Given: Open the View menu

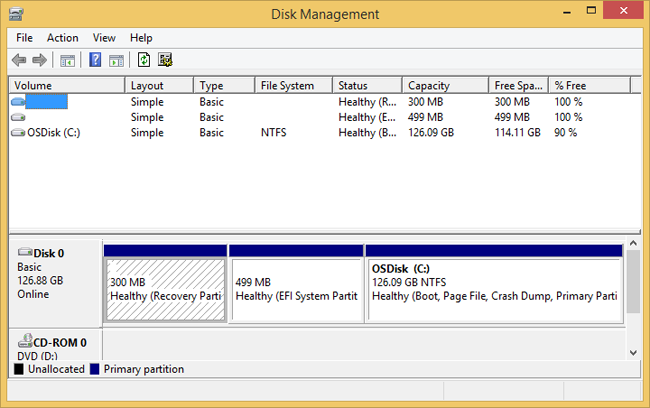Looking at the screenshot, I should pyautogui.click(x=104, y=38).
